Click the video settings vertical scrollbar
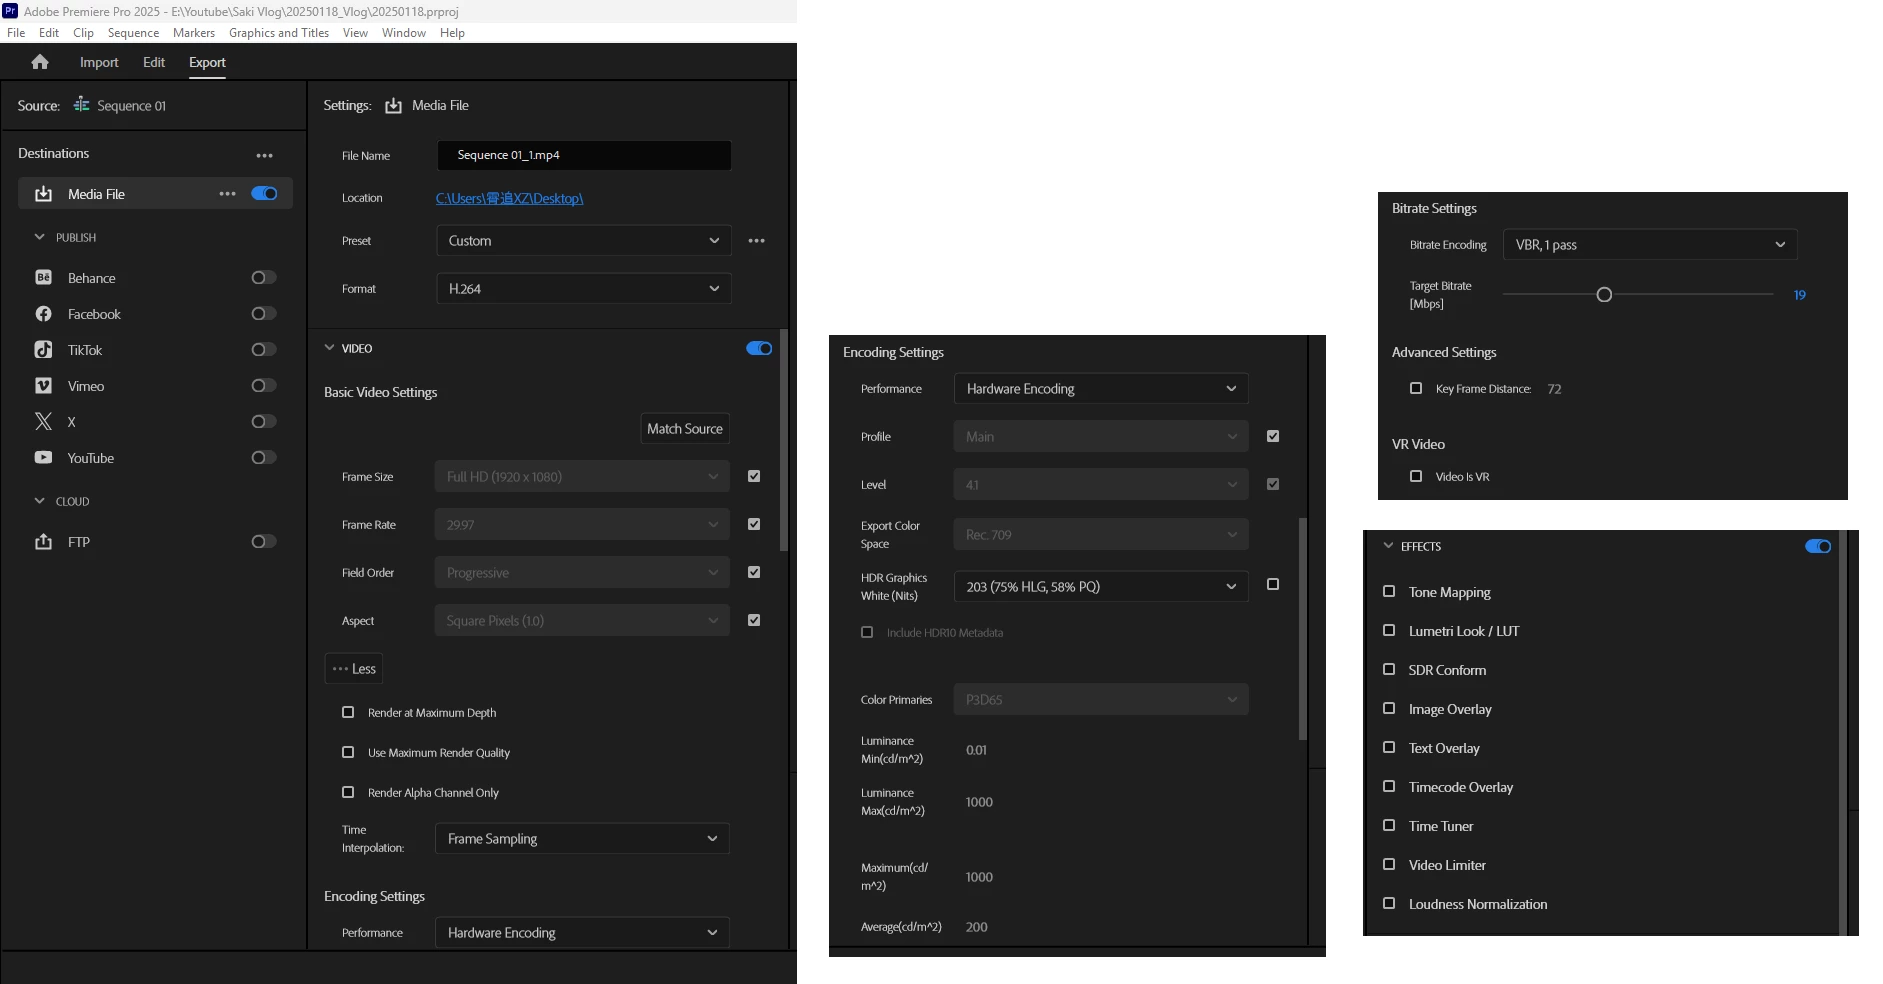Viewport: 1883px width, 984px height. click(784, 441)
